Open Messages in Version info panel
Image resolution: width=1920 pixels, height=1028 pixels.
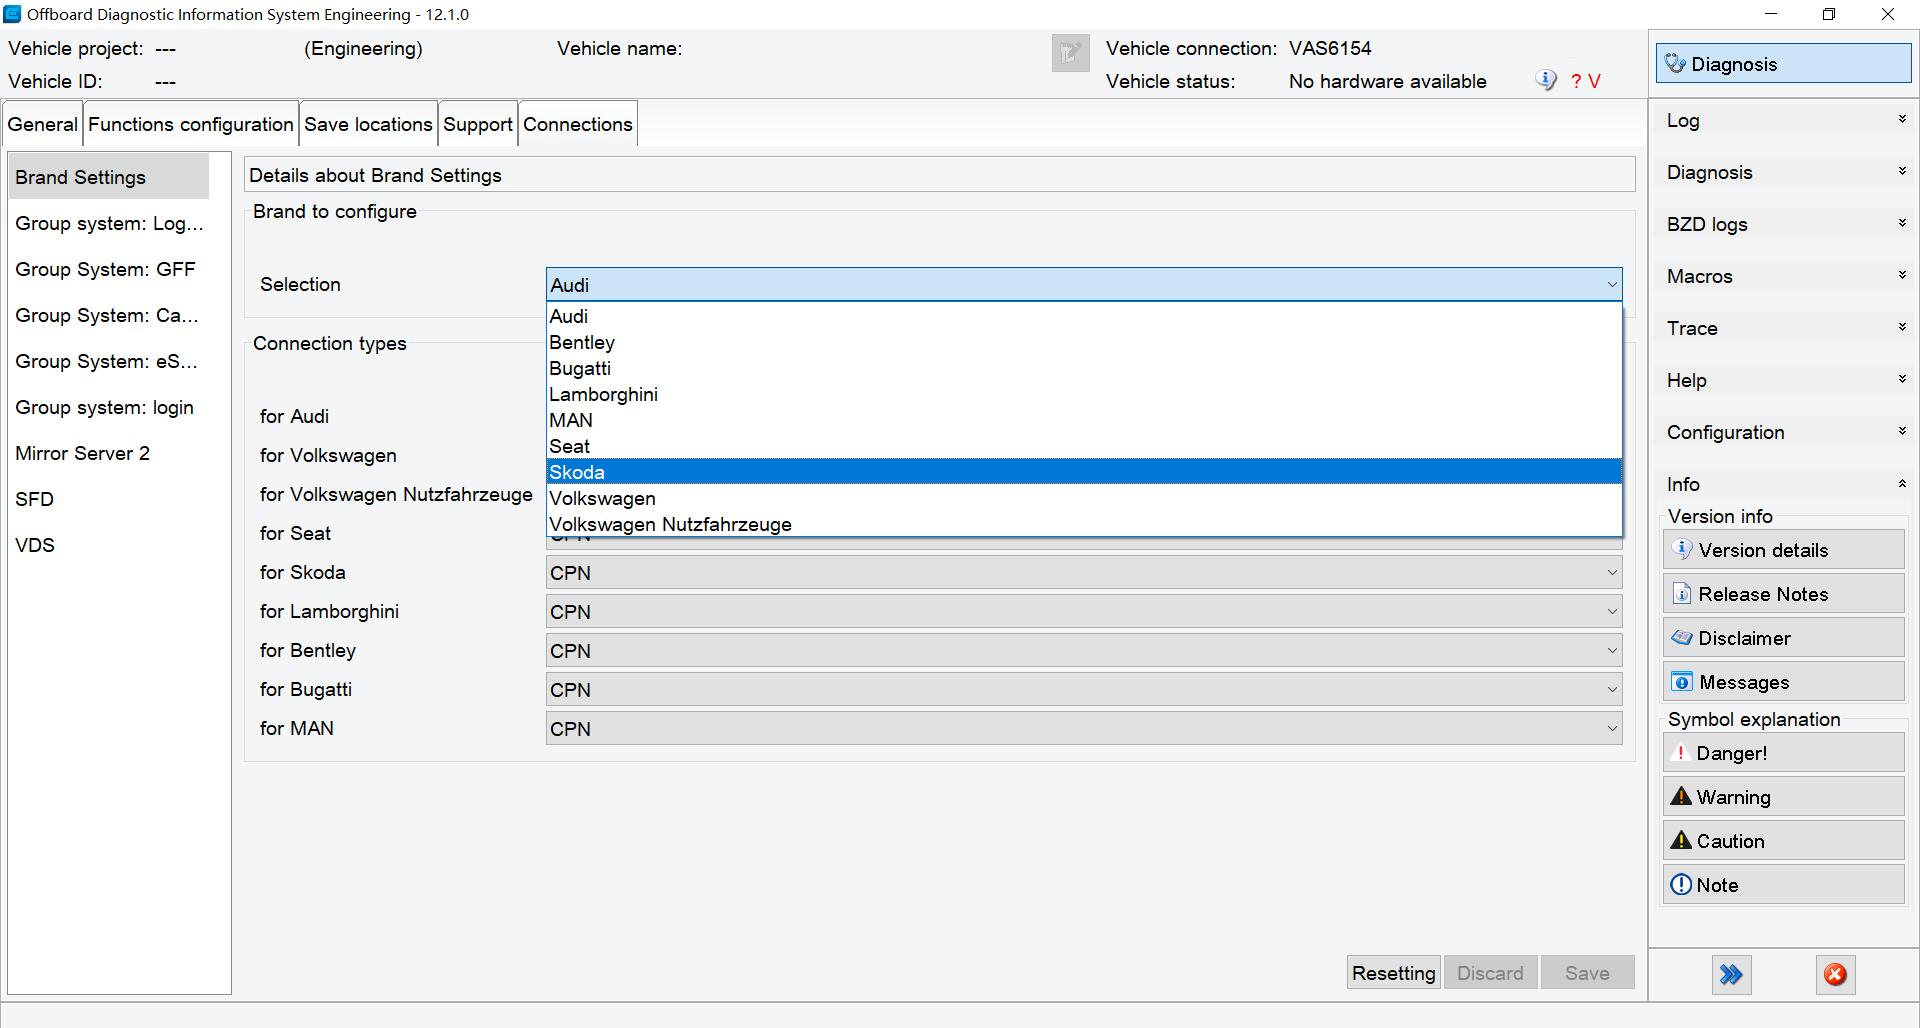(1681, 682)
